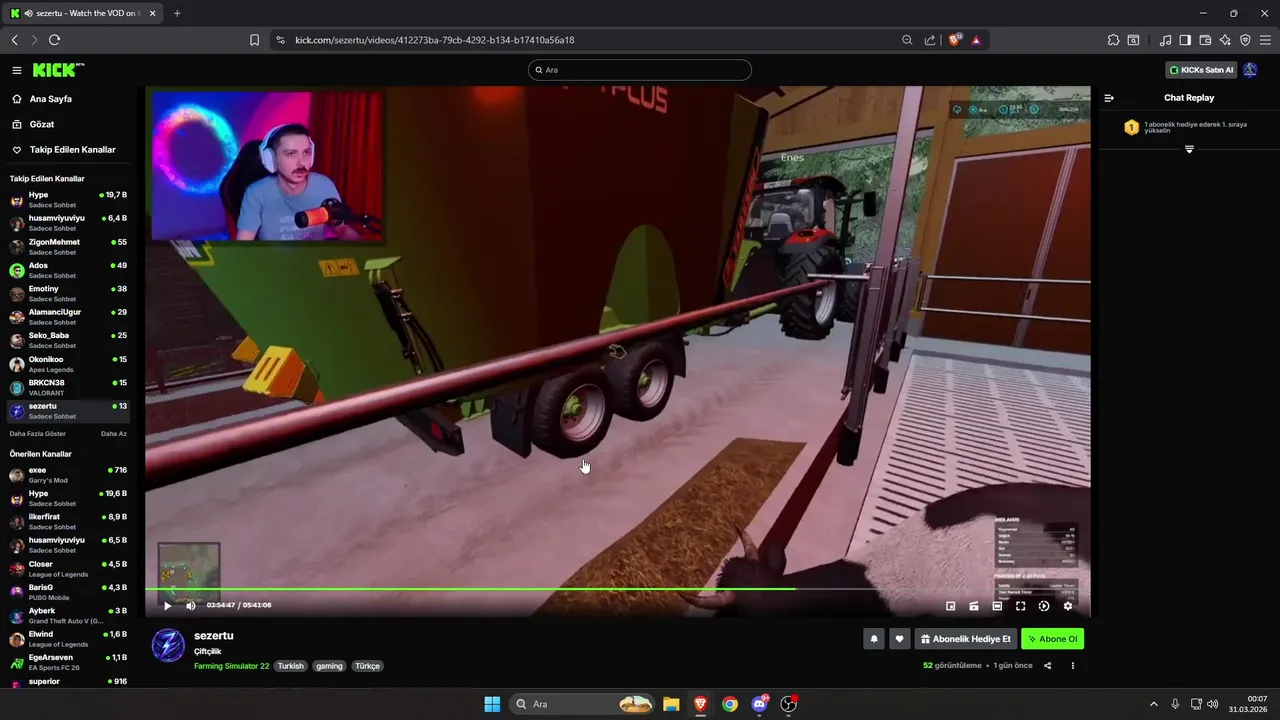This screenshot has height=720, width=1280.
Task: Open the three-dot more options menu
Action: click(x=1073, y=665)
